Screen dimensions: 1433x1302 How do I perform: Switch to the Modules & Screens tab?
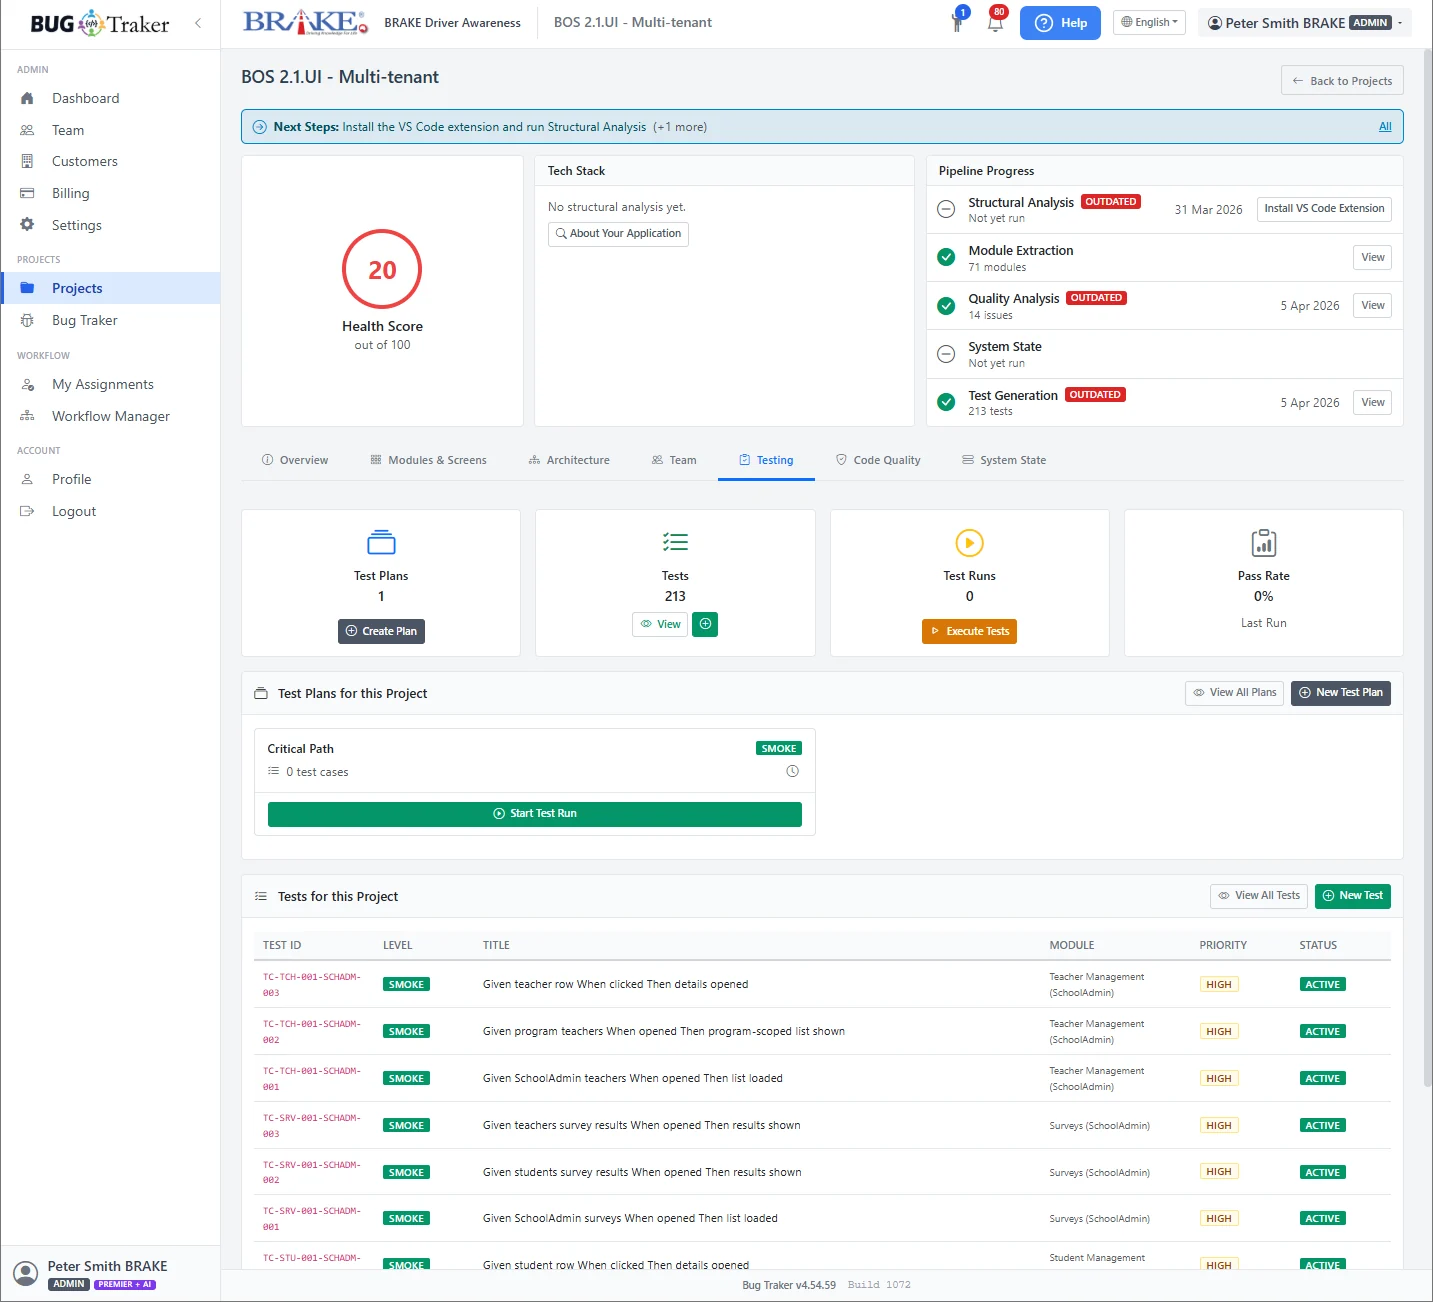428,460
